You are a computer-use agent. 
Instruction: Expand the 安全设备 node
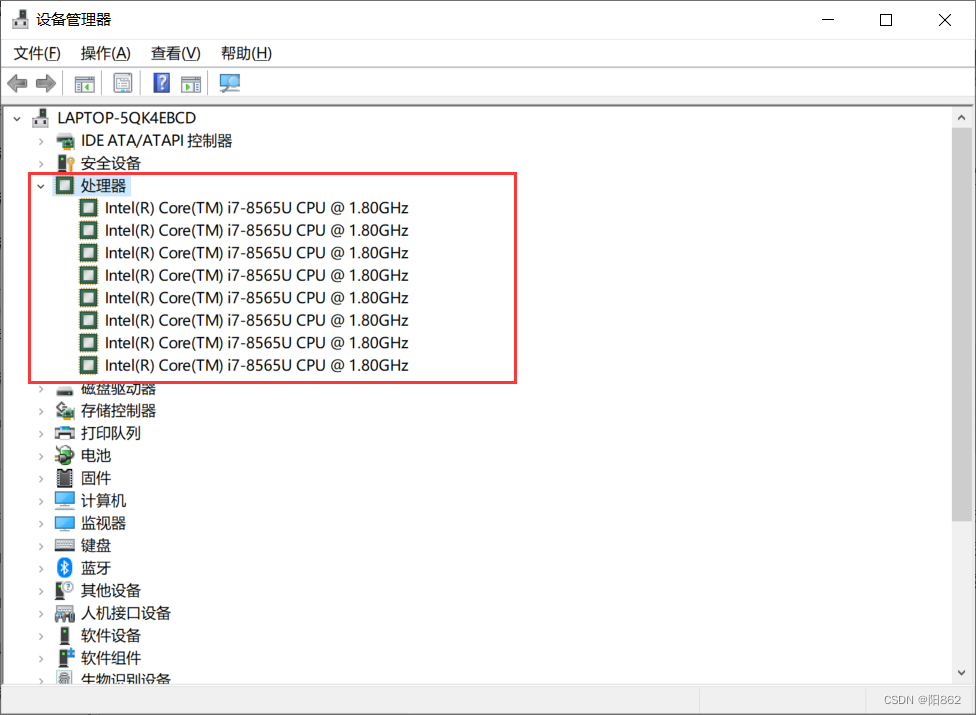pyautogui.click(x=41, y=164)
